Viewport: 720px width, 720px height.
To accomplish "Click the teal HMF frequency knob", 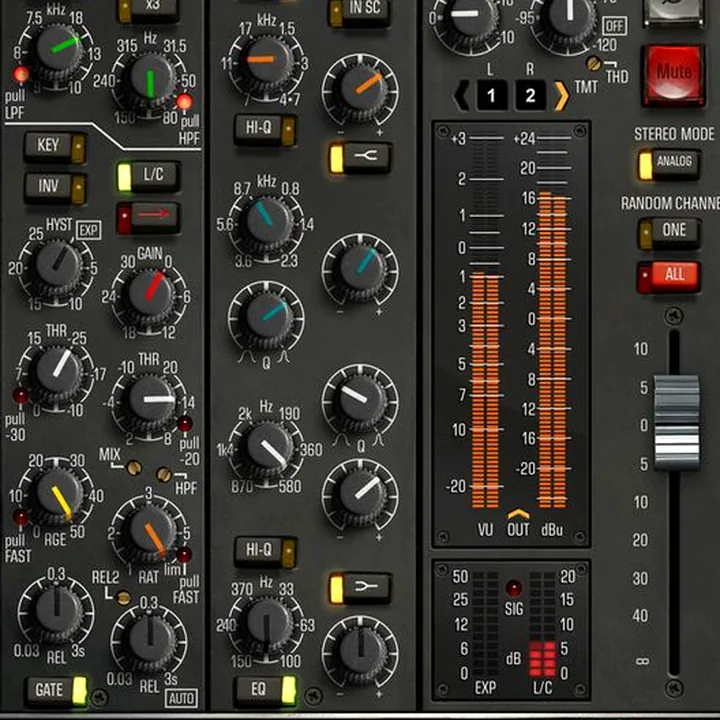I will tap(269, 222).
